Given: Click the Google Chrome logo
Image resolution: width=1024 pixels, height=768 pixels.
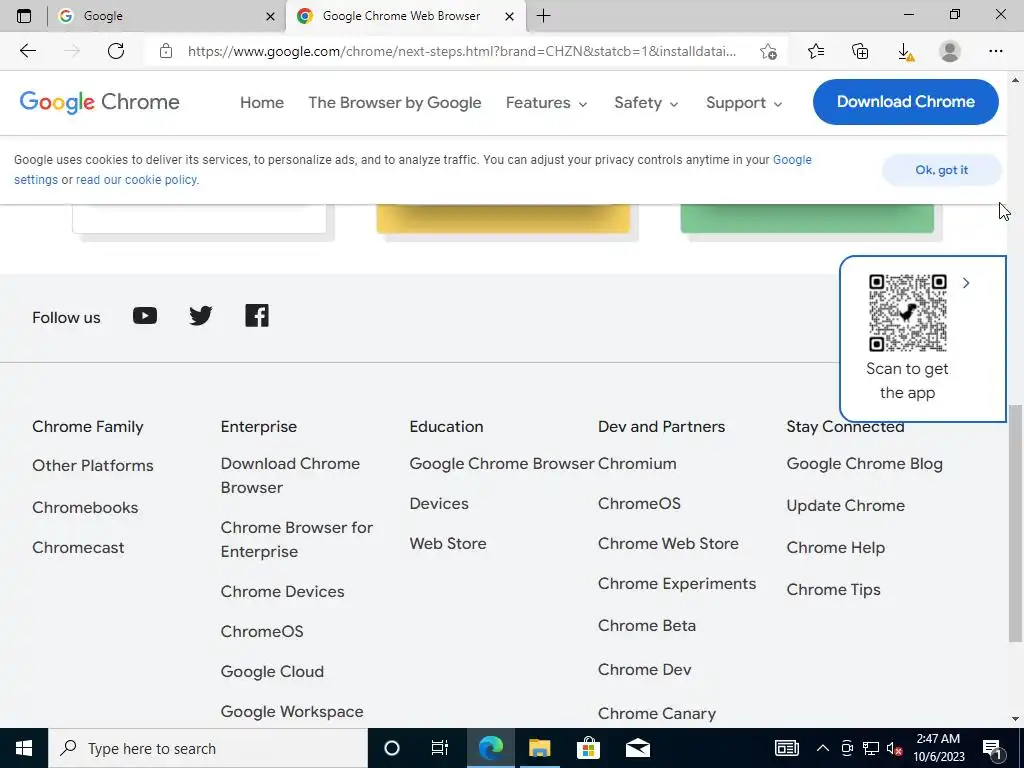Looking at the screenshot, I should 99,103.
